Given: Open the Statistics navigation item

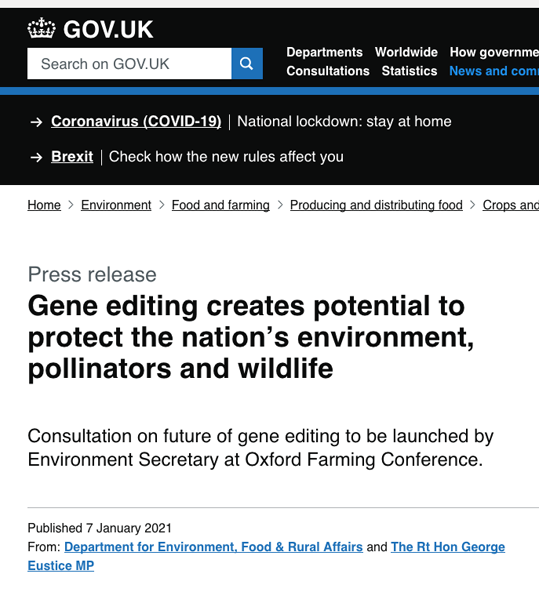Looking at the screenshot, I should [409, 71].
